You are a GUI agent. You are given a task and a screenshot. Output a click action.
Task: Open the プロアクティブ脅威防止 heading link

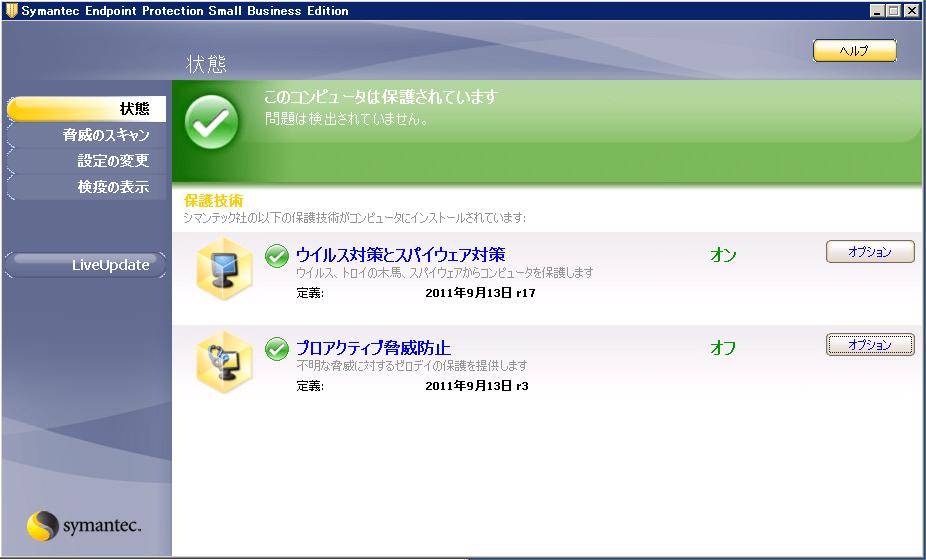click(x=373, y=347)
